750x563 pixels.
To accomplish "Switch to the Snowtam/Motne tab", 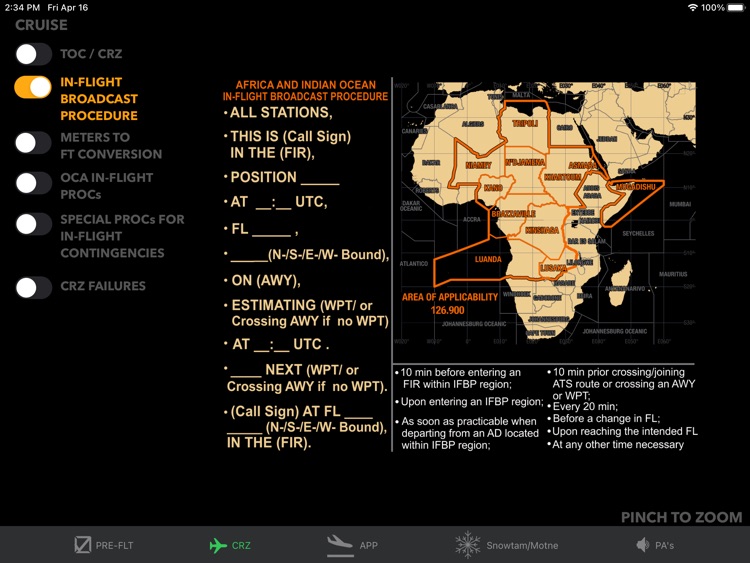I will (x=507, y=545).
